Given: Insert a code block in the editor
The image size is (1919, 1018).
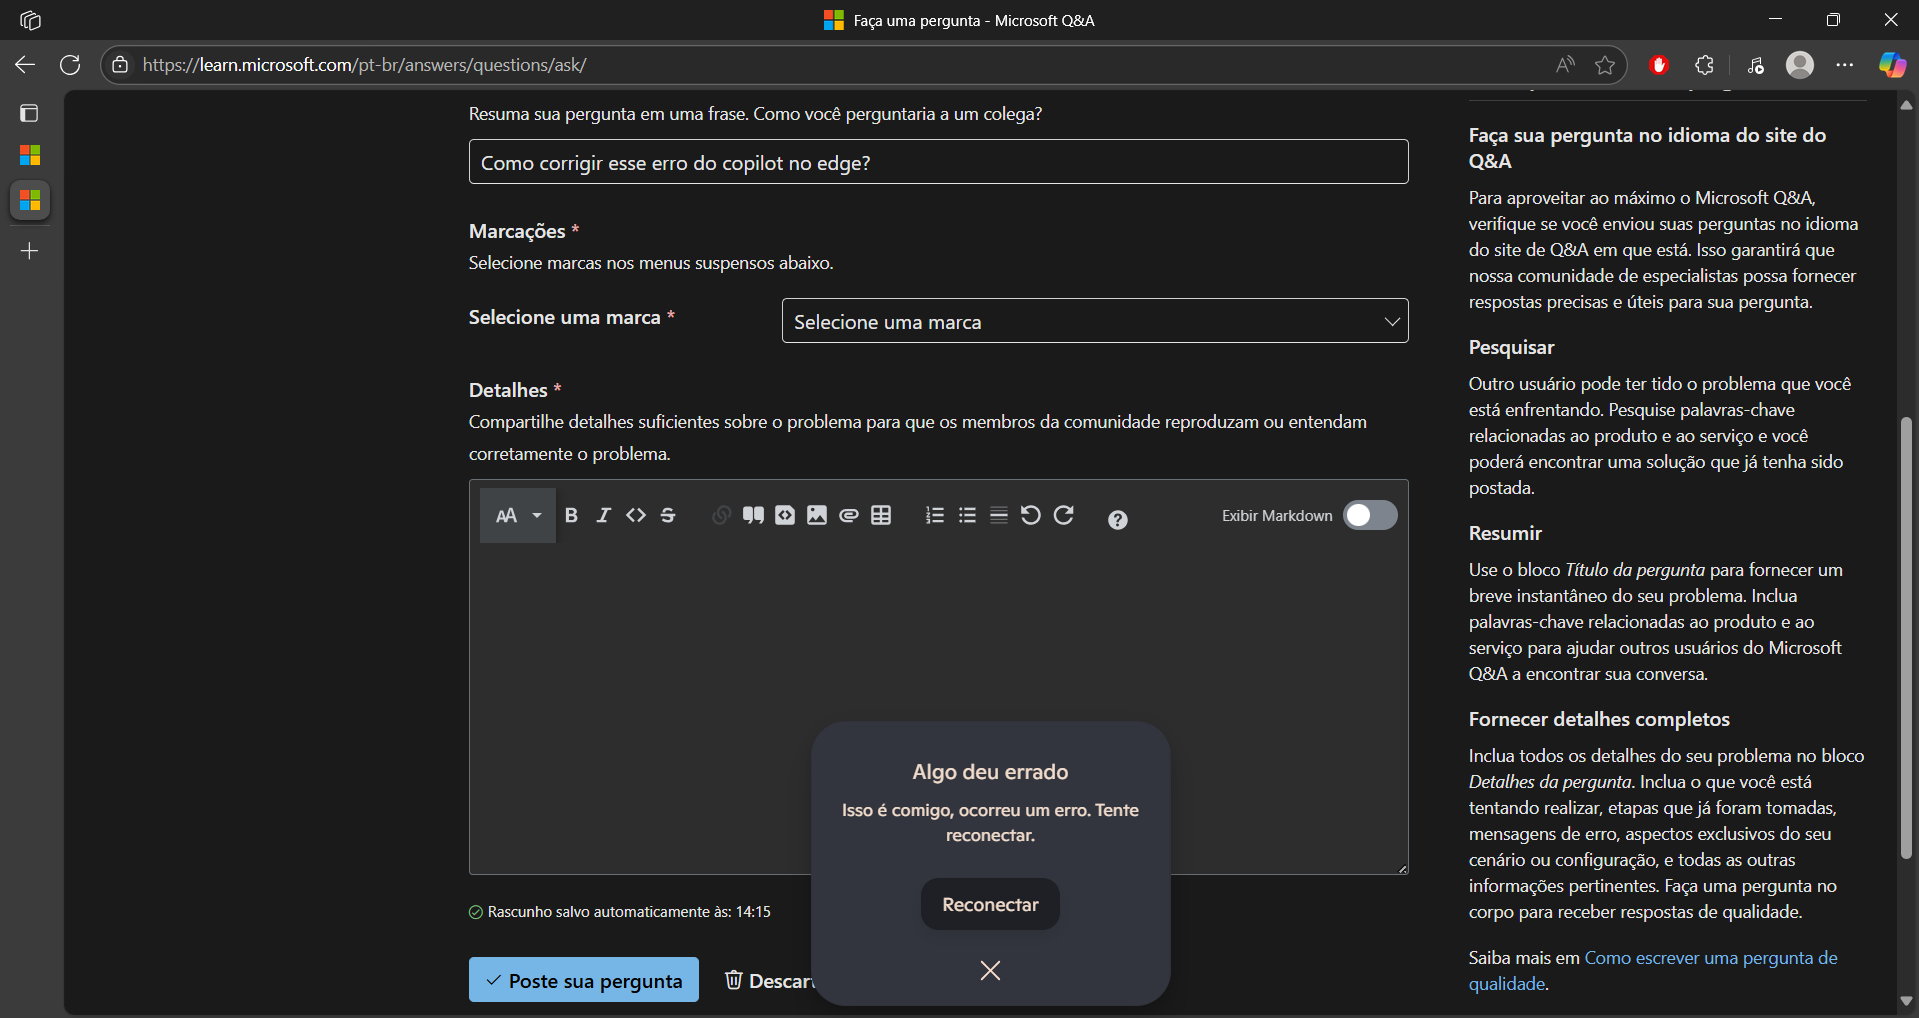Looking at the screenshot, I should click(x=785, y=515).
